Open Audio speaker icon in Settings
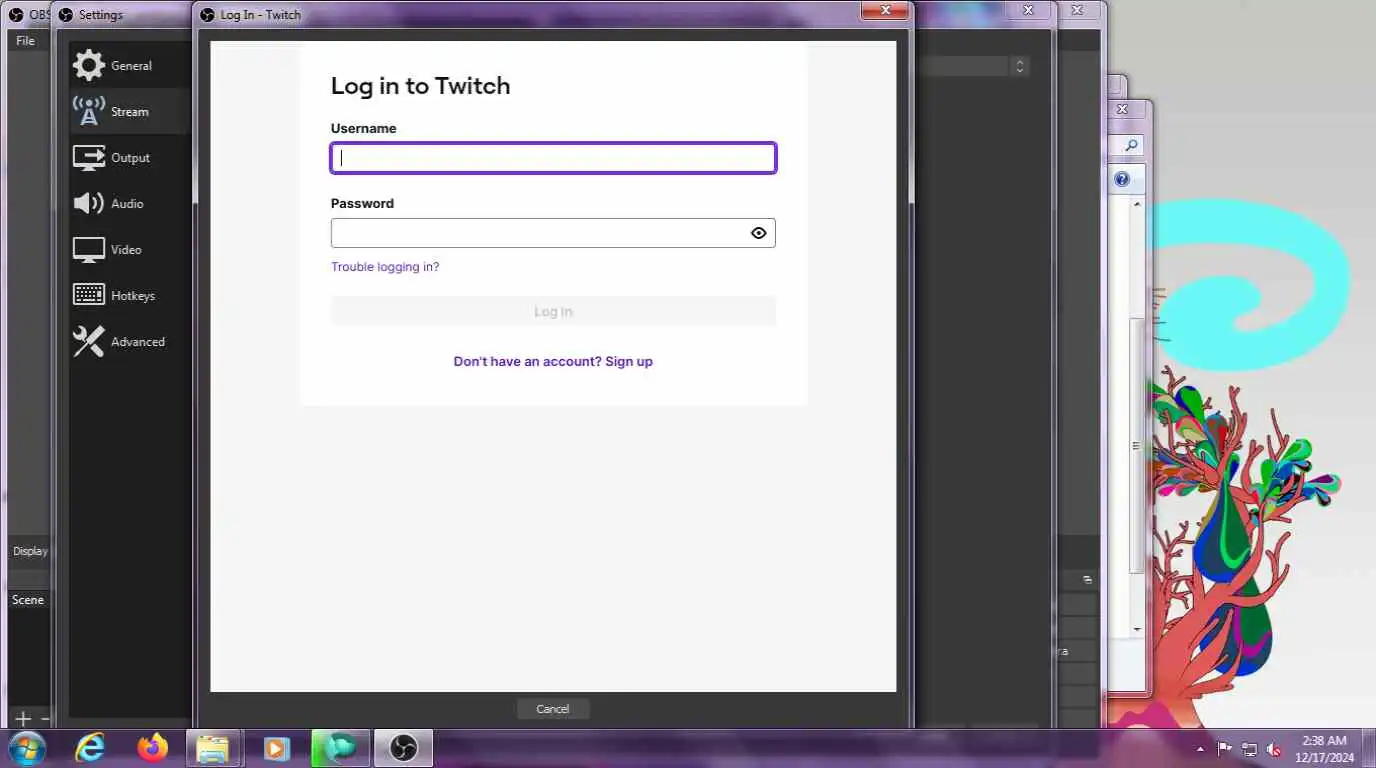Image resolution: width=1376 pixels, height=768 pixels. pyautogui.click(x=89, y=204)
